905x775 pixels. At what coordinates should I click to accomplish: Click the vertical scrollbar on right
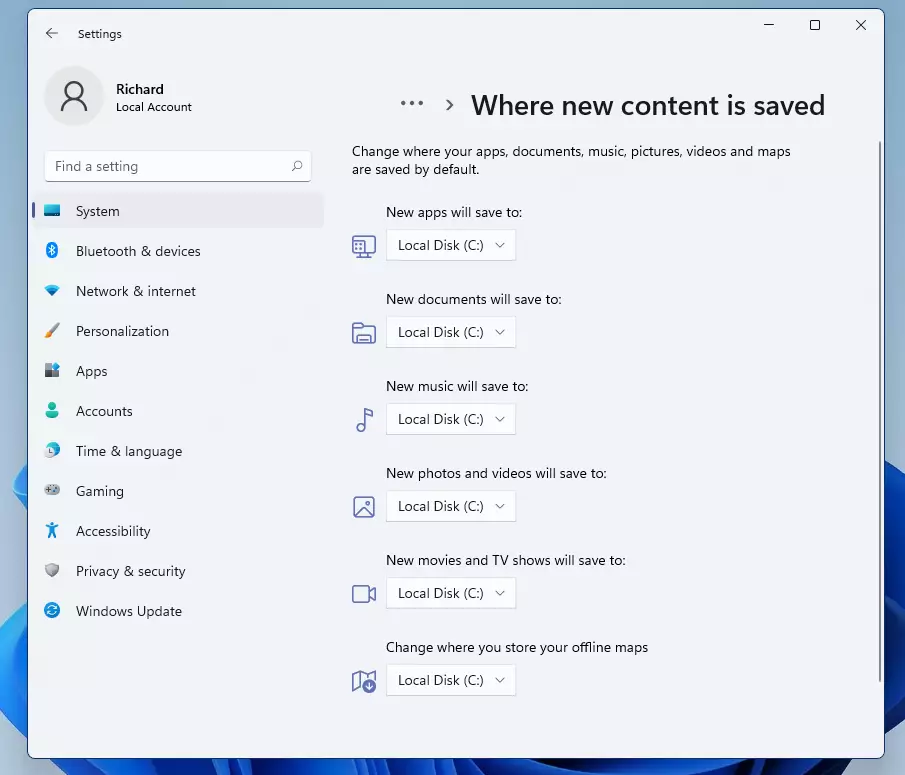tap(880, 411)
